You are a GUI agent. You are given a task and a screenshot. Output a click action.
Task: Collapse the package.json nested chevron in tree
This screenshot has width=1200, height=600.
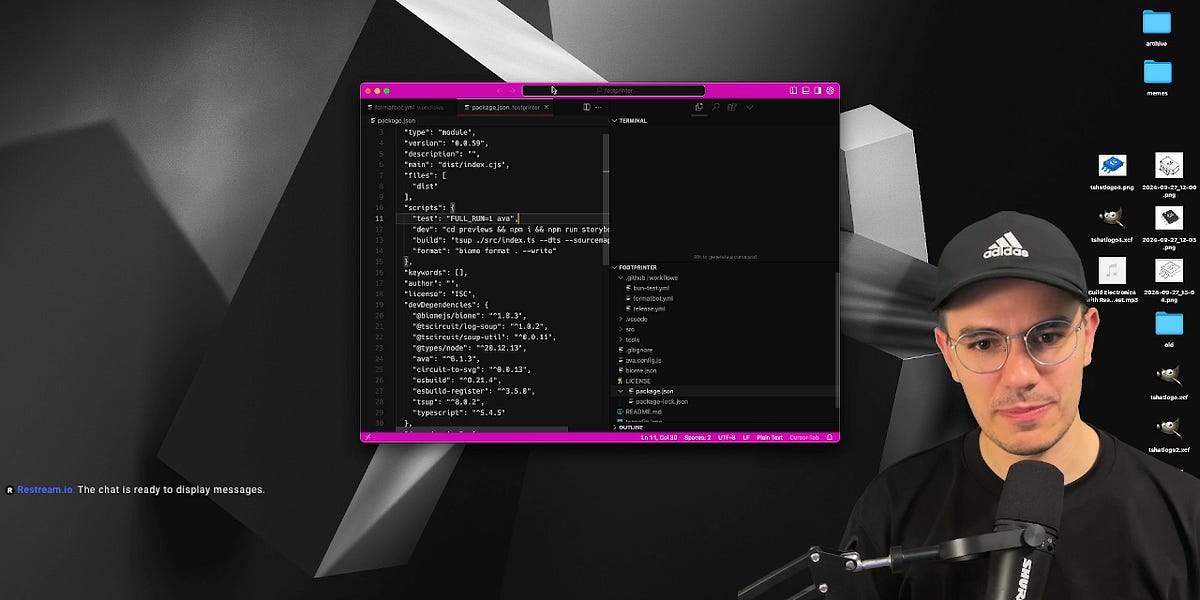pyautogui.click(x=620, y=391)
